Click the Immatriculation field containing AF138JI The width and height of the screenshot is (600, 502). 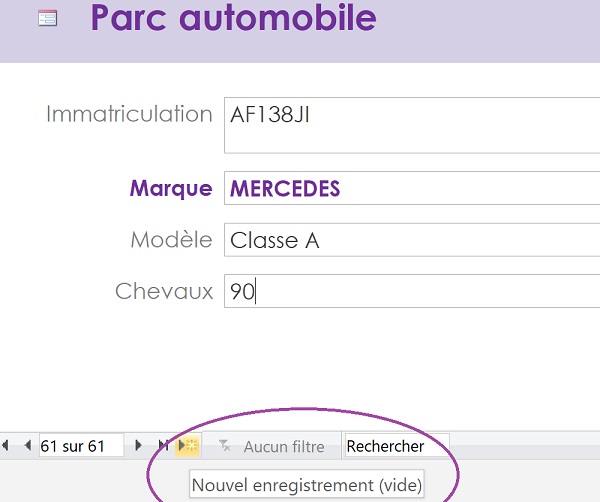tap(412, 125)
